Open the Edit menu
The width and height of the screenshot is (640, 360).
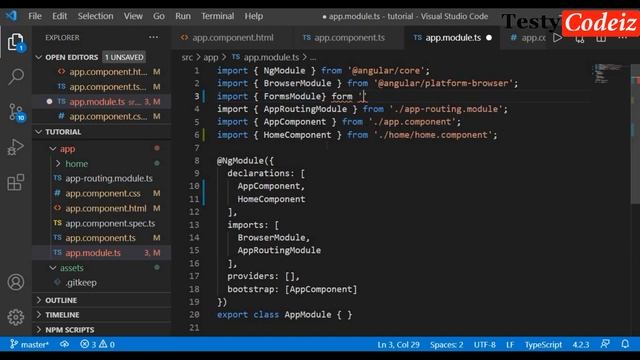tap(59, 16)
